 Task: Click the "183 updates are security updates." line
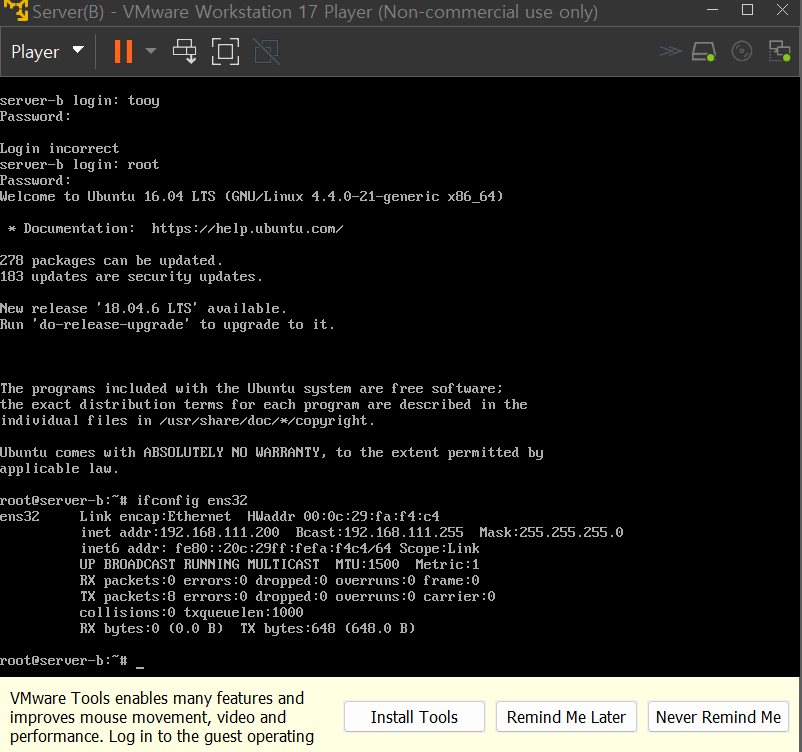pos(131,276)
